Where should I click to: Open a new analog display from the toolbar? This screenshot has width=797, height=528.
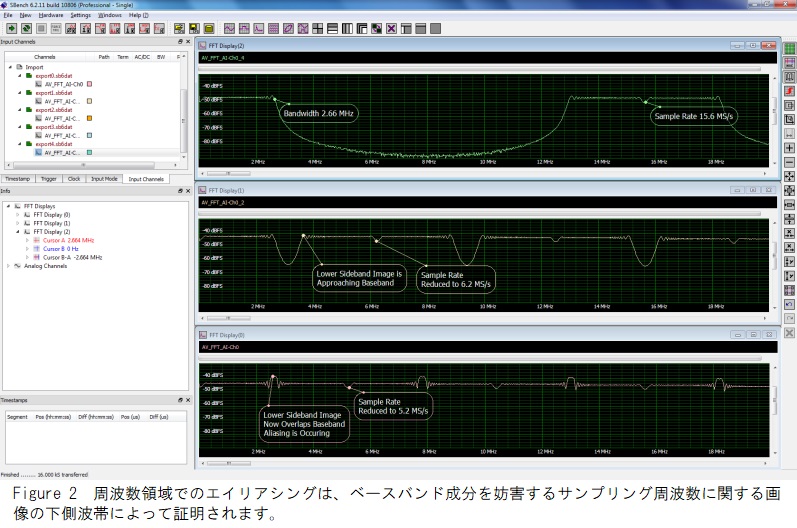(229, 28)
